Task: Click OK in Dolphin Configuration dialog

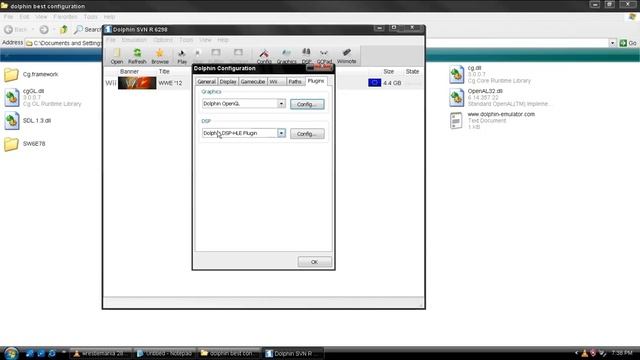Action: 314,262
